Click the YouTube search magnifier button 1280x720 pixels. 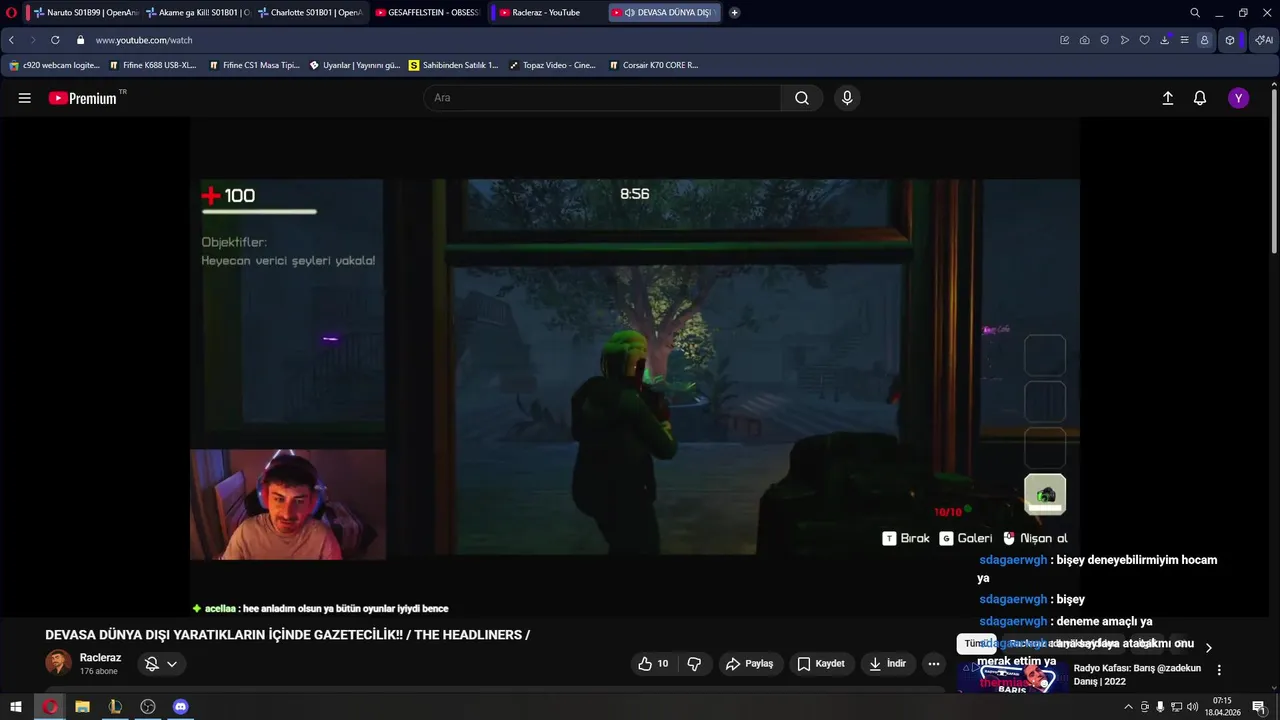pyautogui.click(x=802, y=98)
